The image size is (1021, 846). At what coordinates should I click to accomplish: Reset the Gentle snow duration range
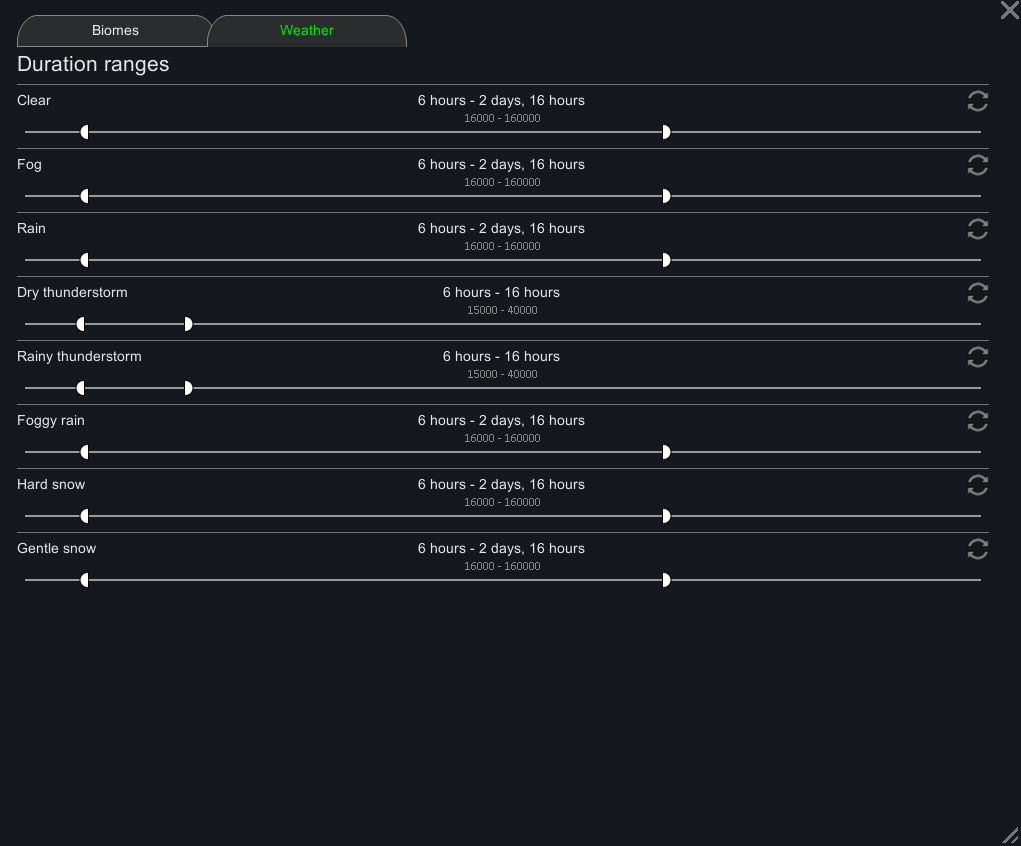pos(977,549)
